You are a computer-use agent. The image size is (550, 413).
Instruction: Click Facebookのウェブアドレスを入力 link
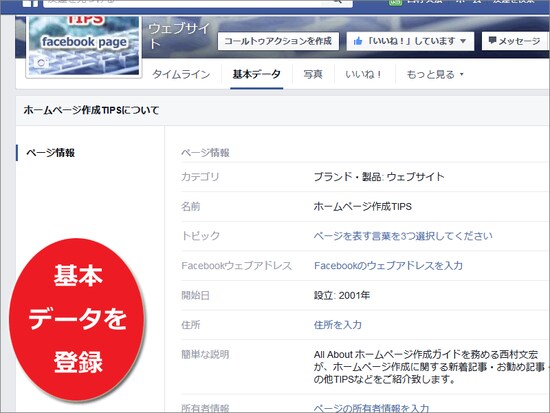tap(388, 266)
